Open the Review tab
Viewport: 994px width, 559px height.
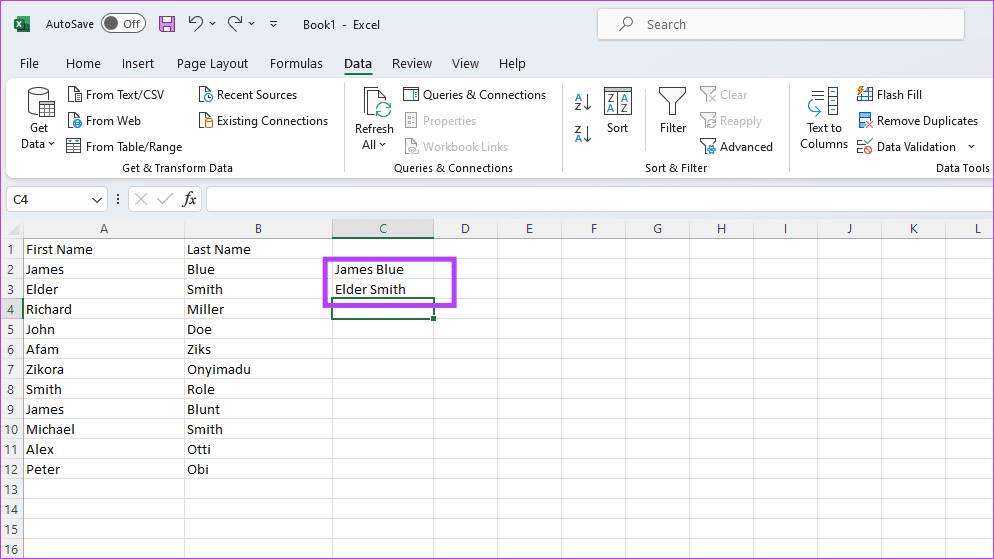(x=411, y=63)
